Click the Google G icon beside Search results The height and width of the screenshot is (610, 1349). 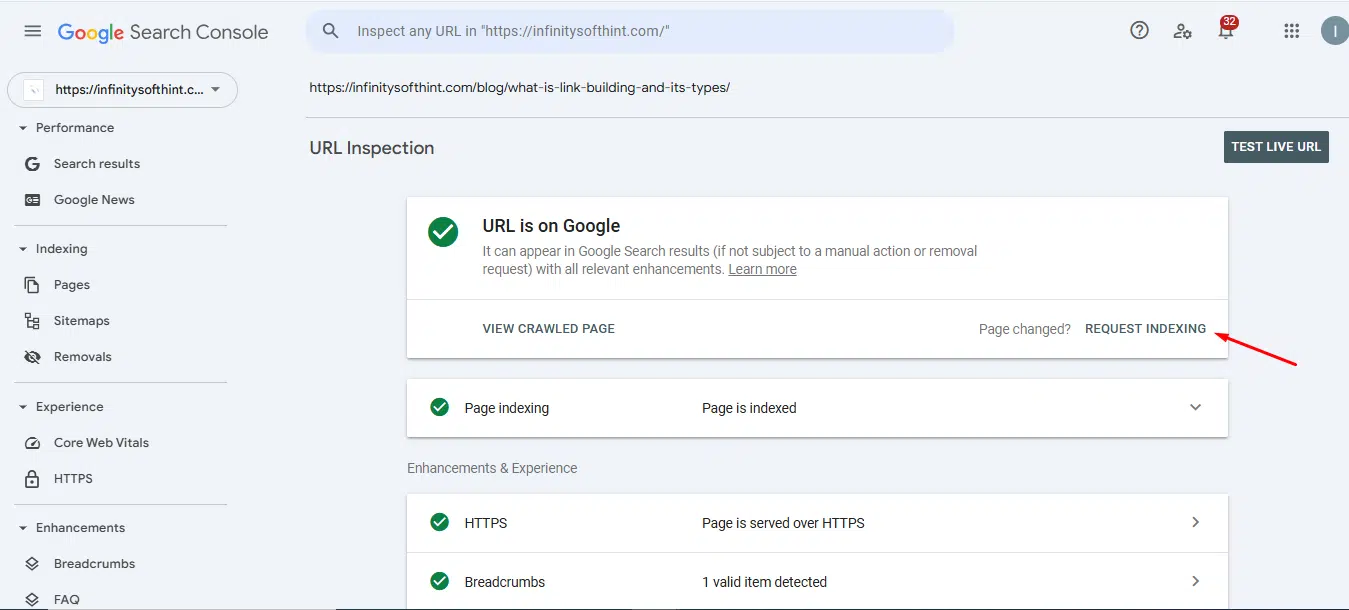click(x=33, y=164)
